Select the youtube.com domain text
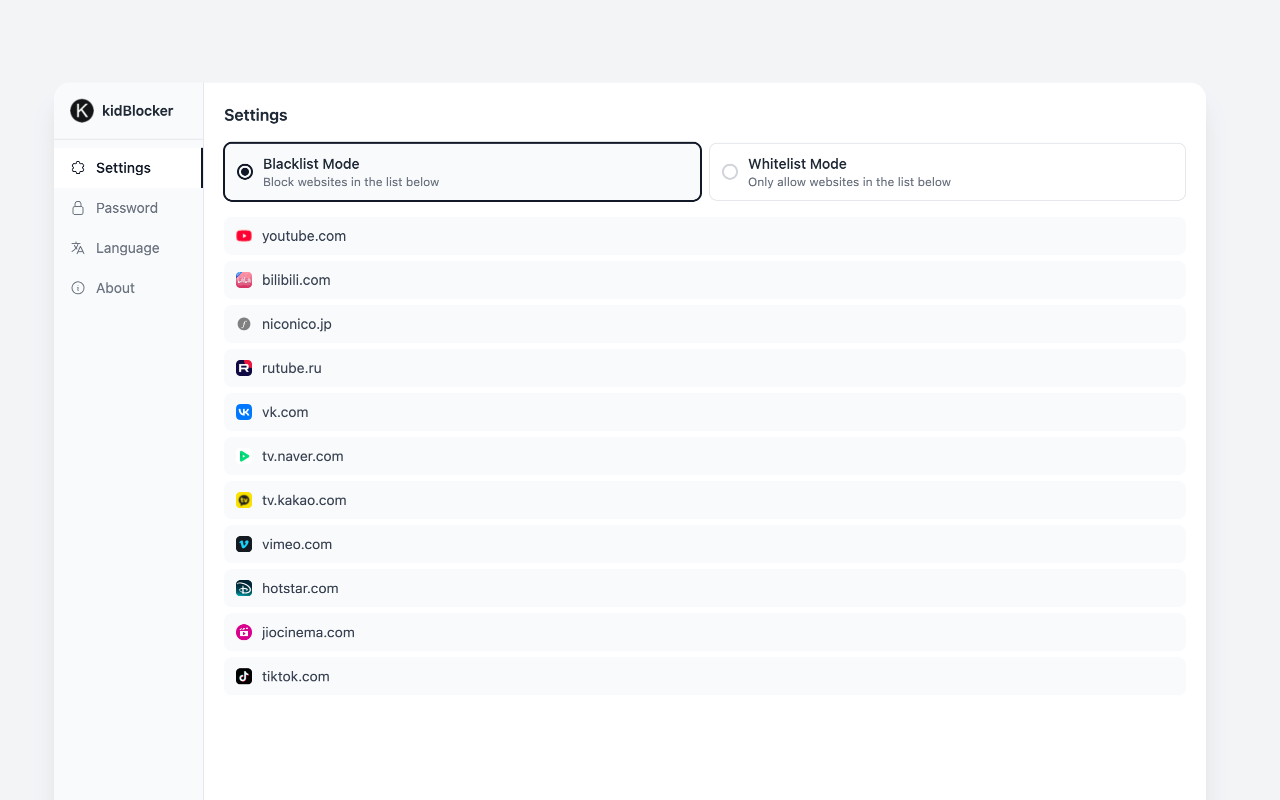Viewport: 1280px width, 800px height. pyautogui.click(x=304, y=236)
